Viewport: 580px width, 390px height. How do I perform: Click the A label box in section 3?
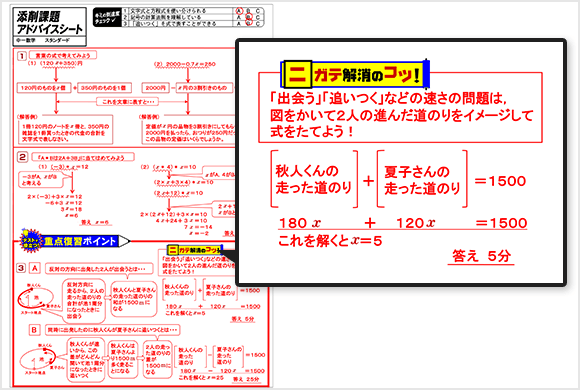click(35, 268)
